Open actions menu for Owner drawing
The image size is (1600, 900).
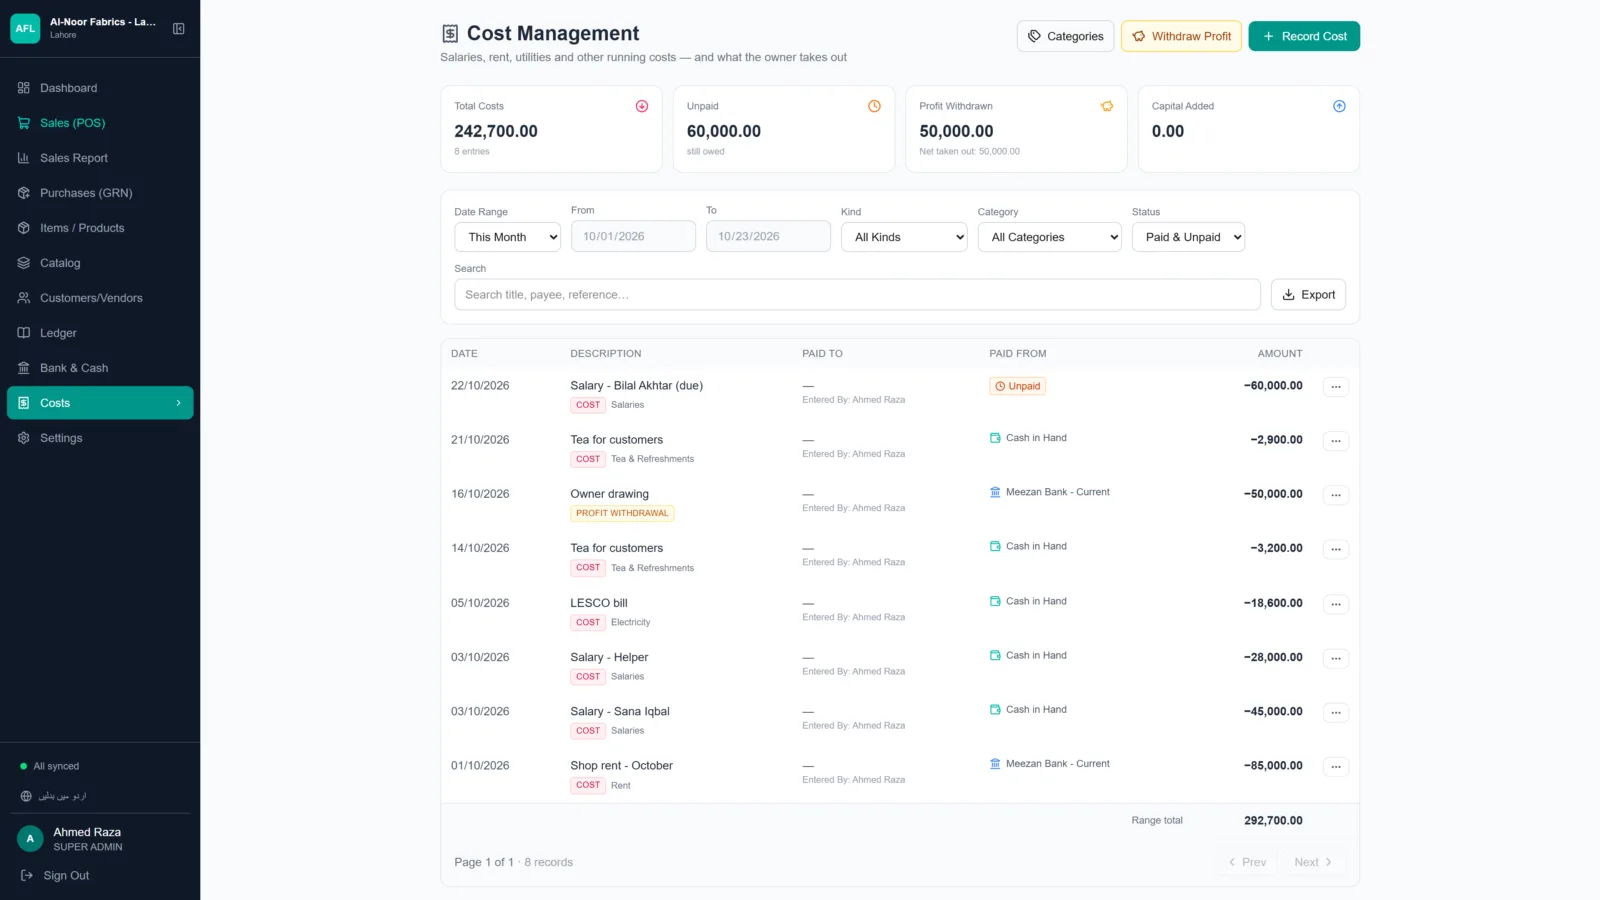tap(1336, 495)
